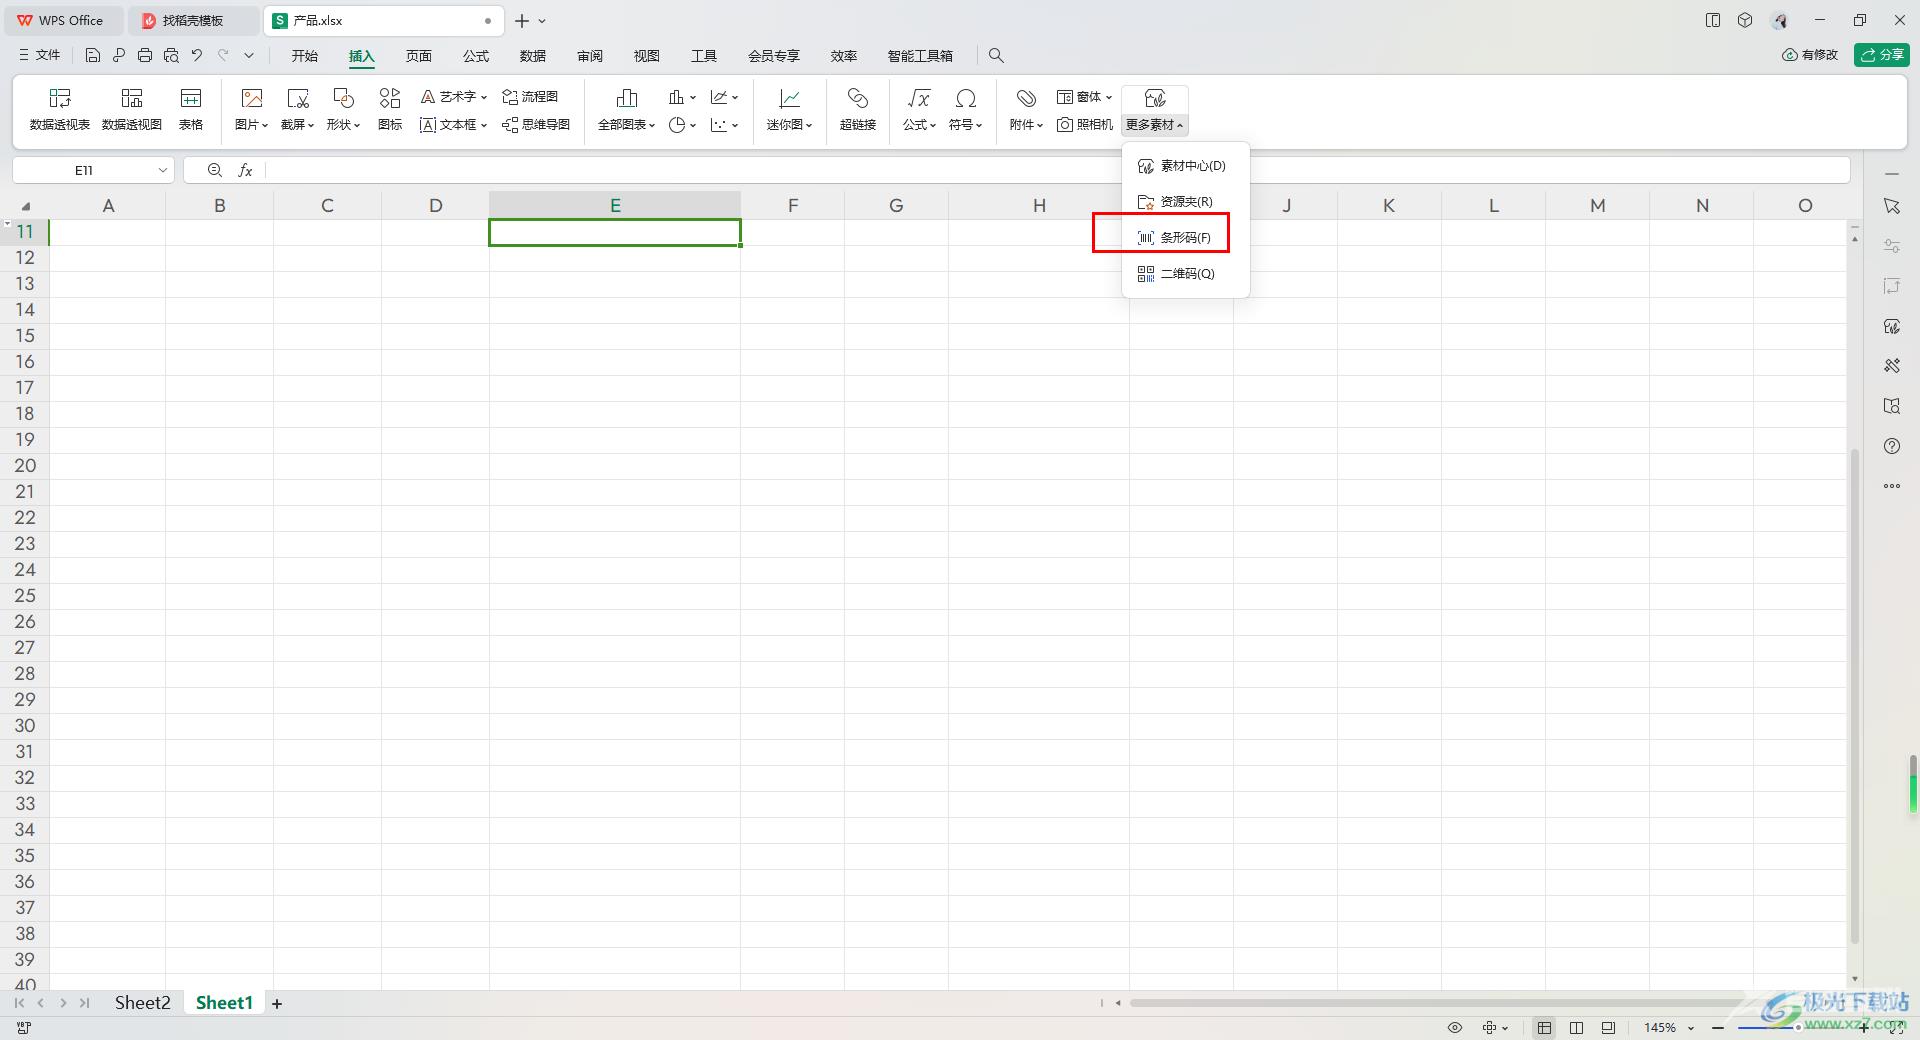Viewport: 1920px width, 1040px height.
Task: Select 资源夹(R) from the dropdown menu
Action: [x=1186, y=202]
